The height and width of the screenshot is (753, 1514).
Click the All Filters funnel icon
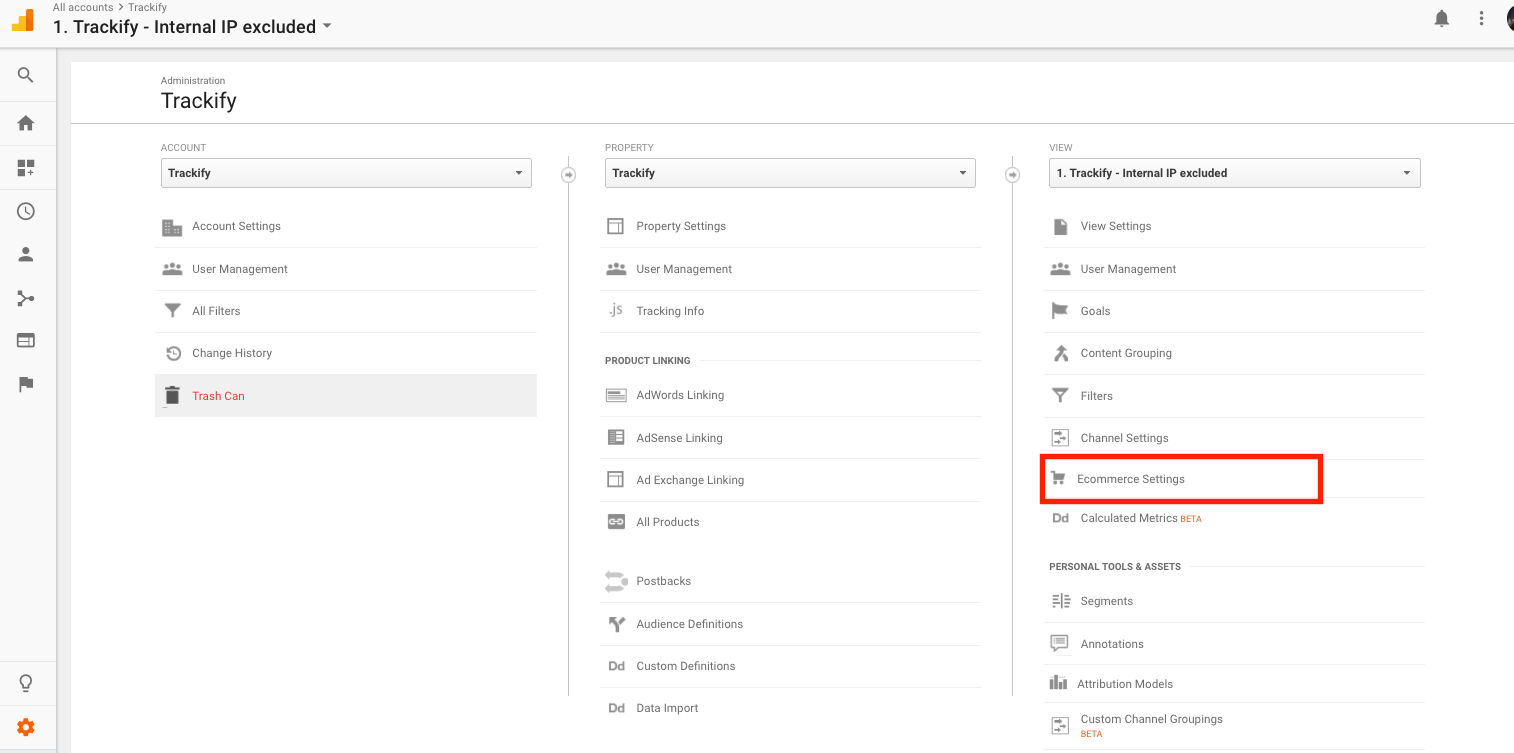click(172, 311)
